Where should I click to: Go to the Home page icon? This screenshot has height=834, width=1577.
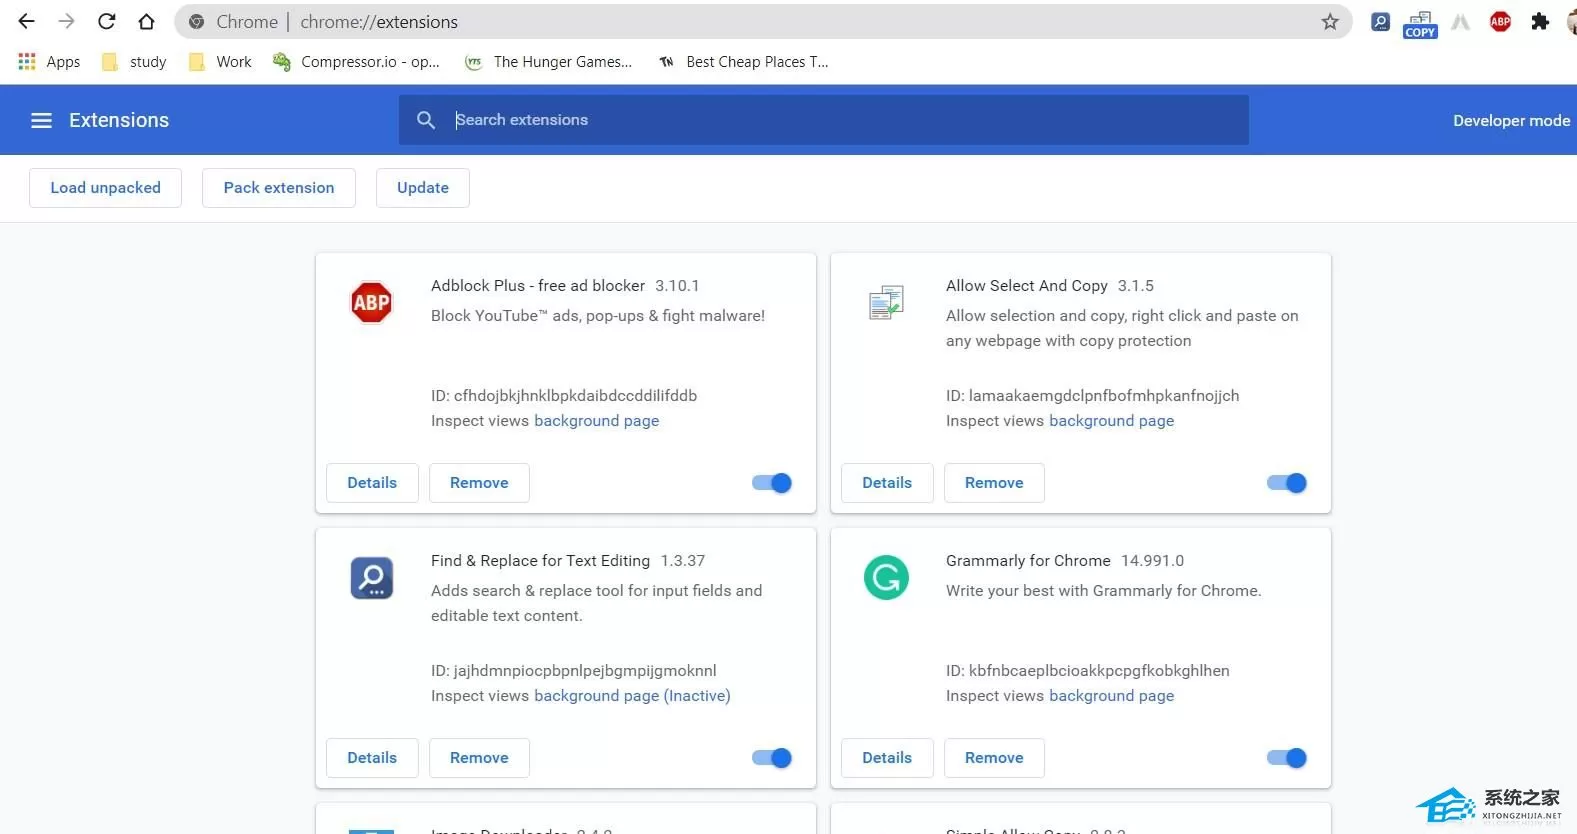point(146,21)
